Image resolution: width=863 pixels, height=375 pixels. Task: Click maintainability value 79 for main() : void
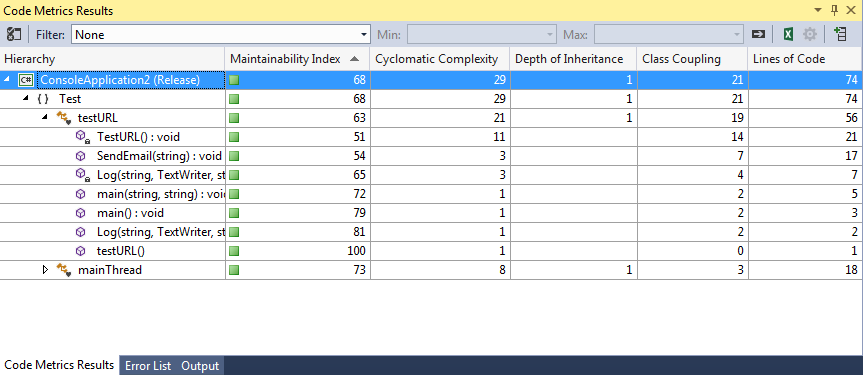tap(360, 213)
